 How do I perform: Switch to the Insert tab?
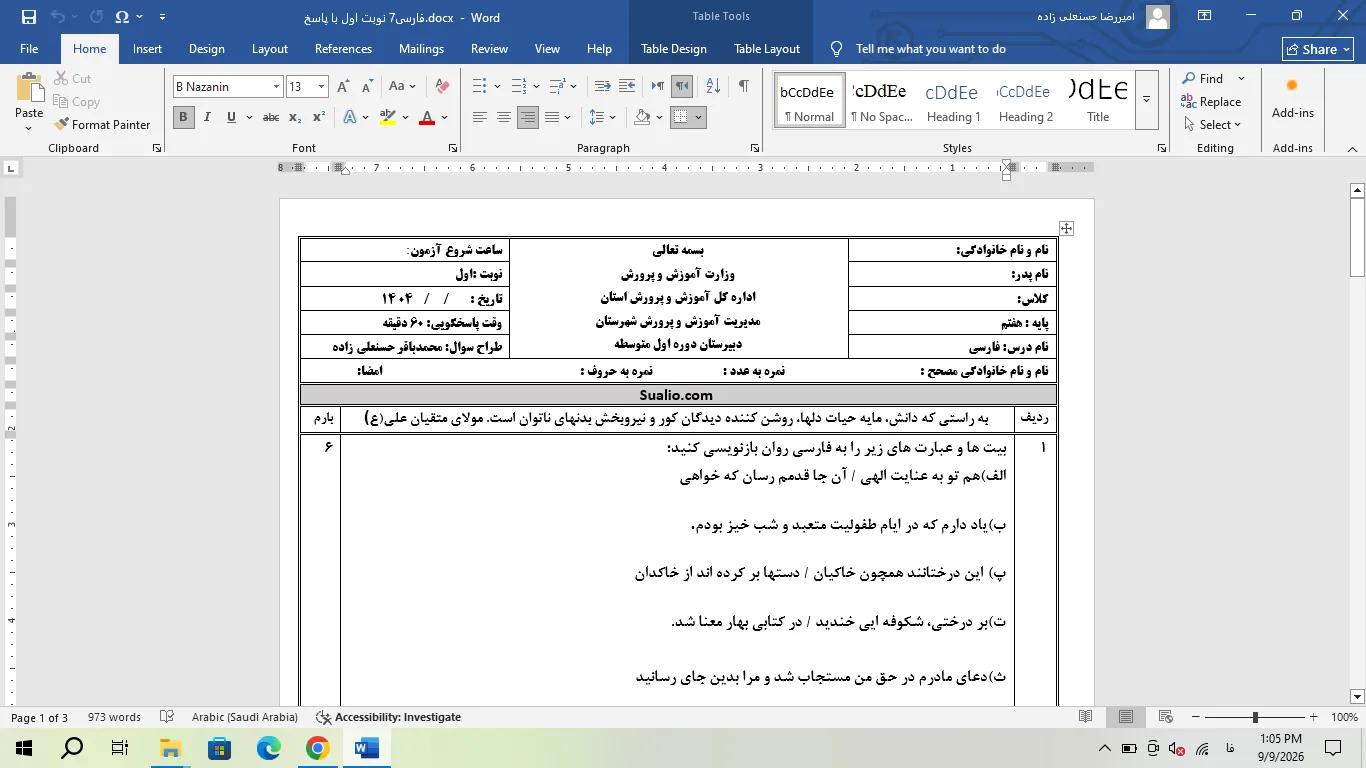coord(147,49)
